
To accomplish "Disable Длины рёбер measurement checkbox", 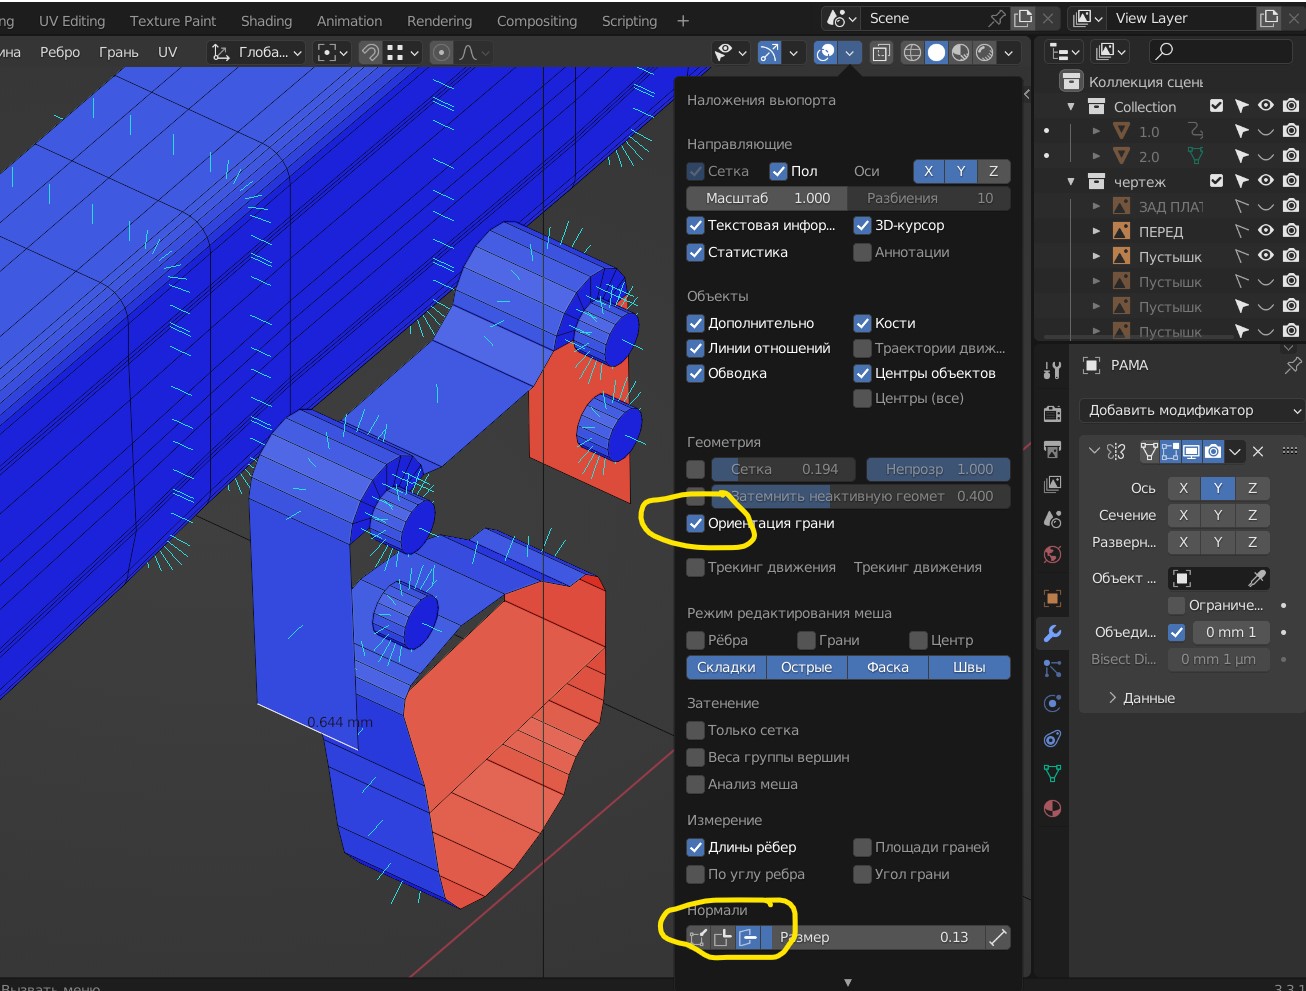I will coord(696,847).
